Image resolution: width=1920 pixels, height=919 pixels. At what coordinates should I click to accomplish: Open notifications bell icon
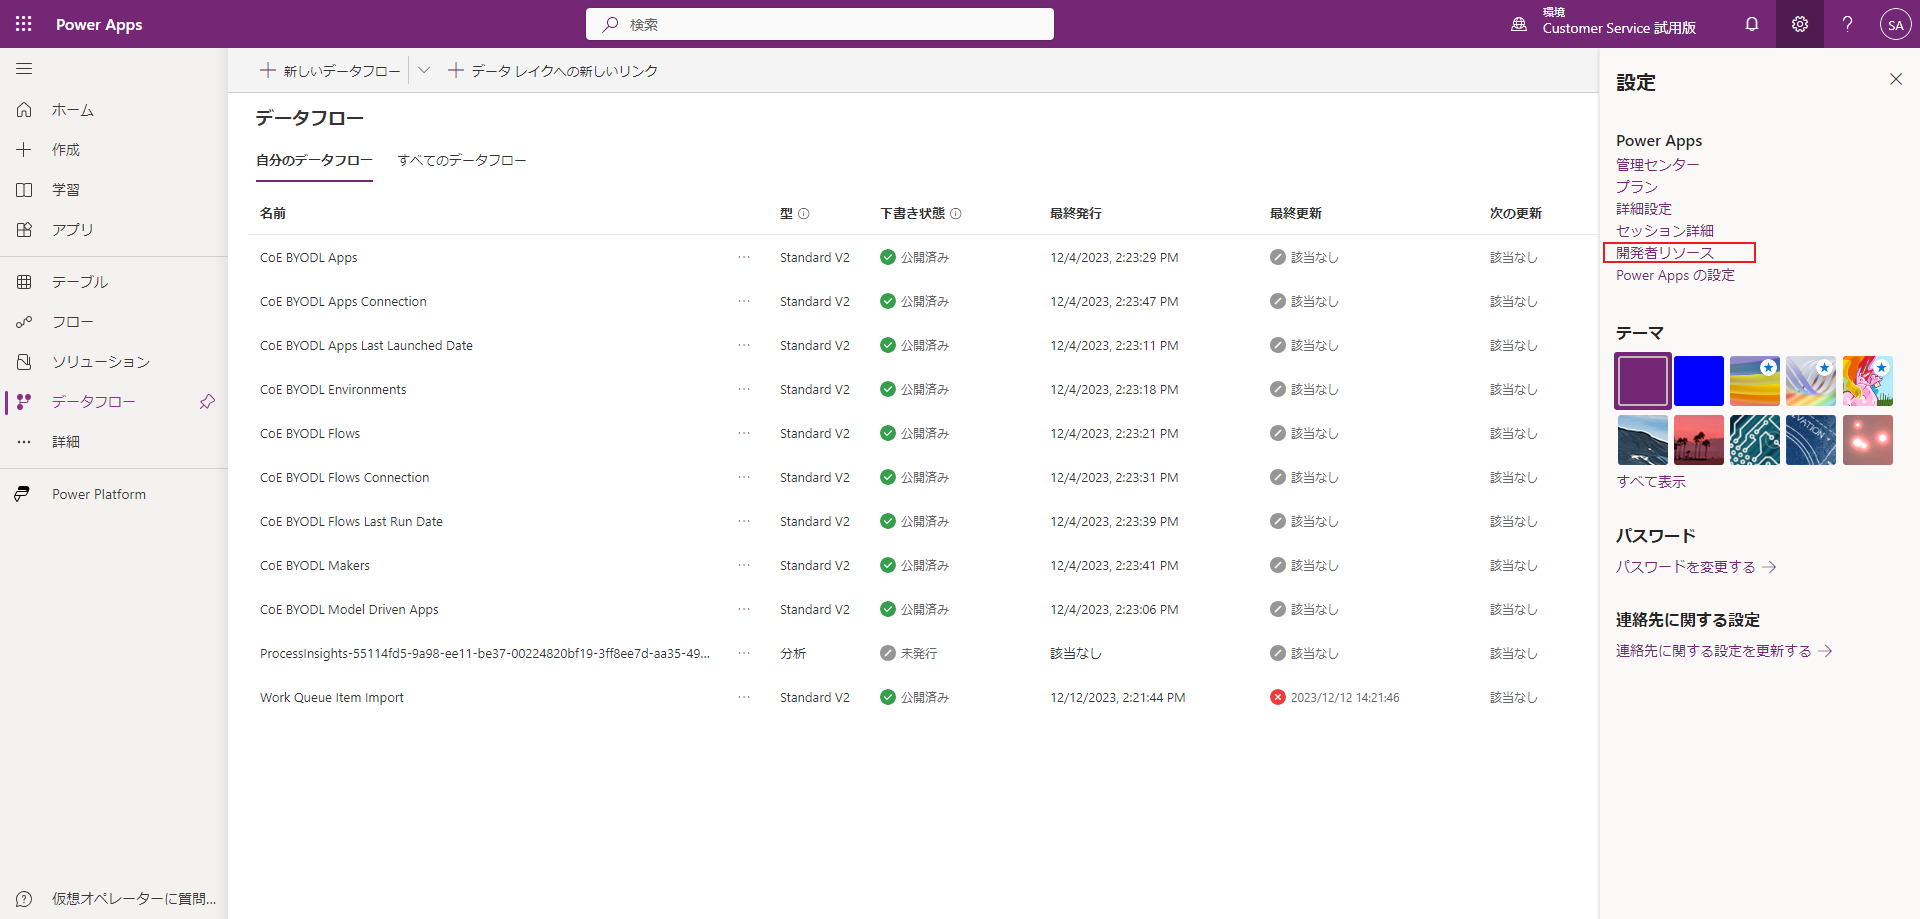click(1752, 24)
